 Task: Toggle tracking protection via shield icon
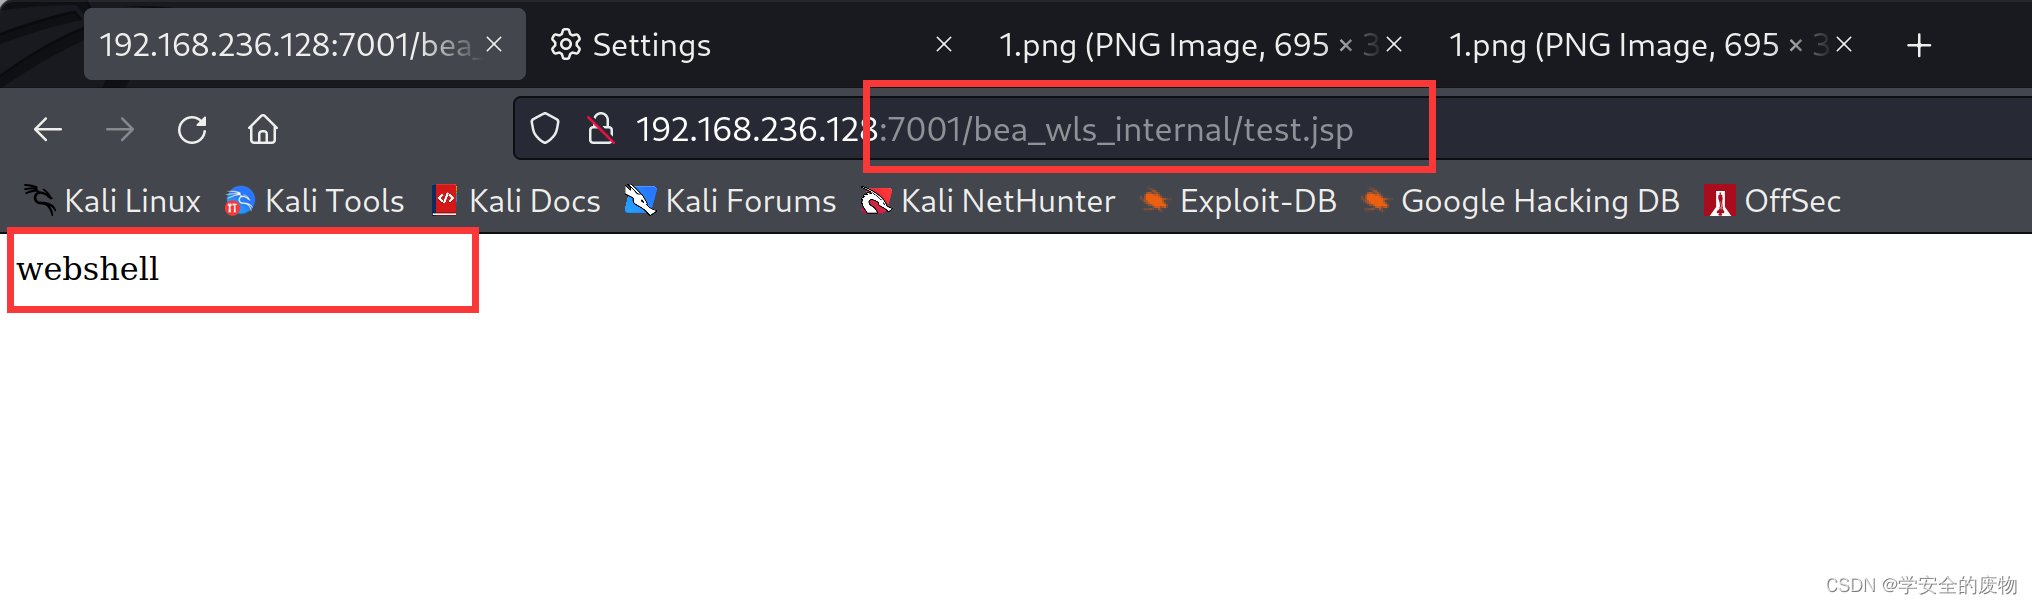click(545, 128)
